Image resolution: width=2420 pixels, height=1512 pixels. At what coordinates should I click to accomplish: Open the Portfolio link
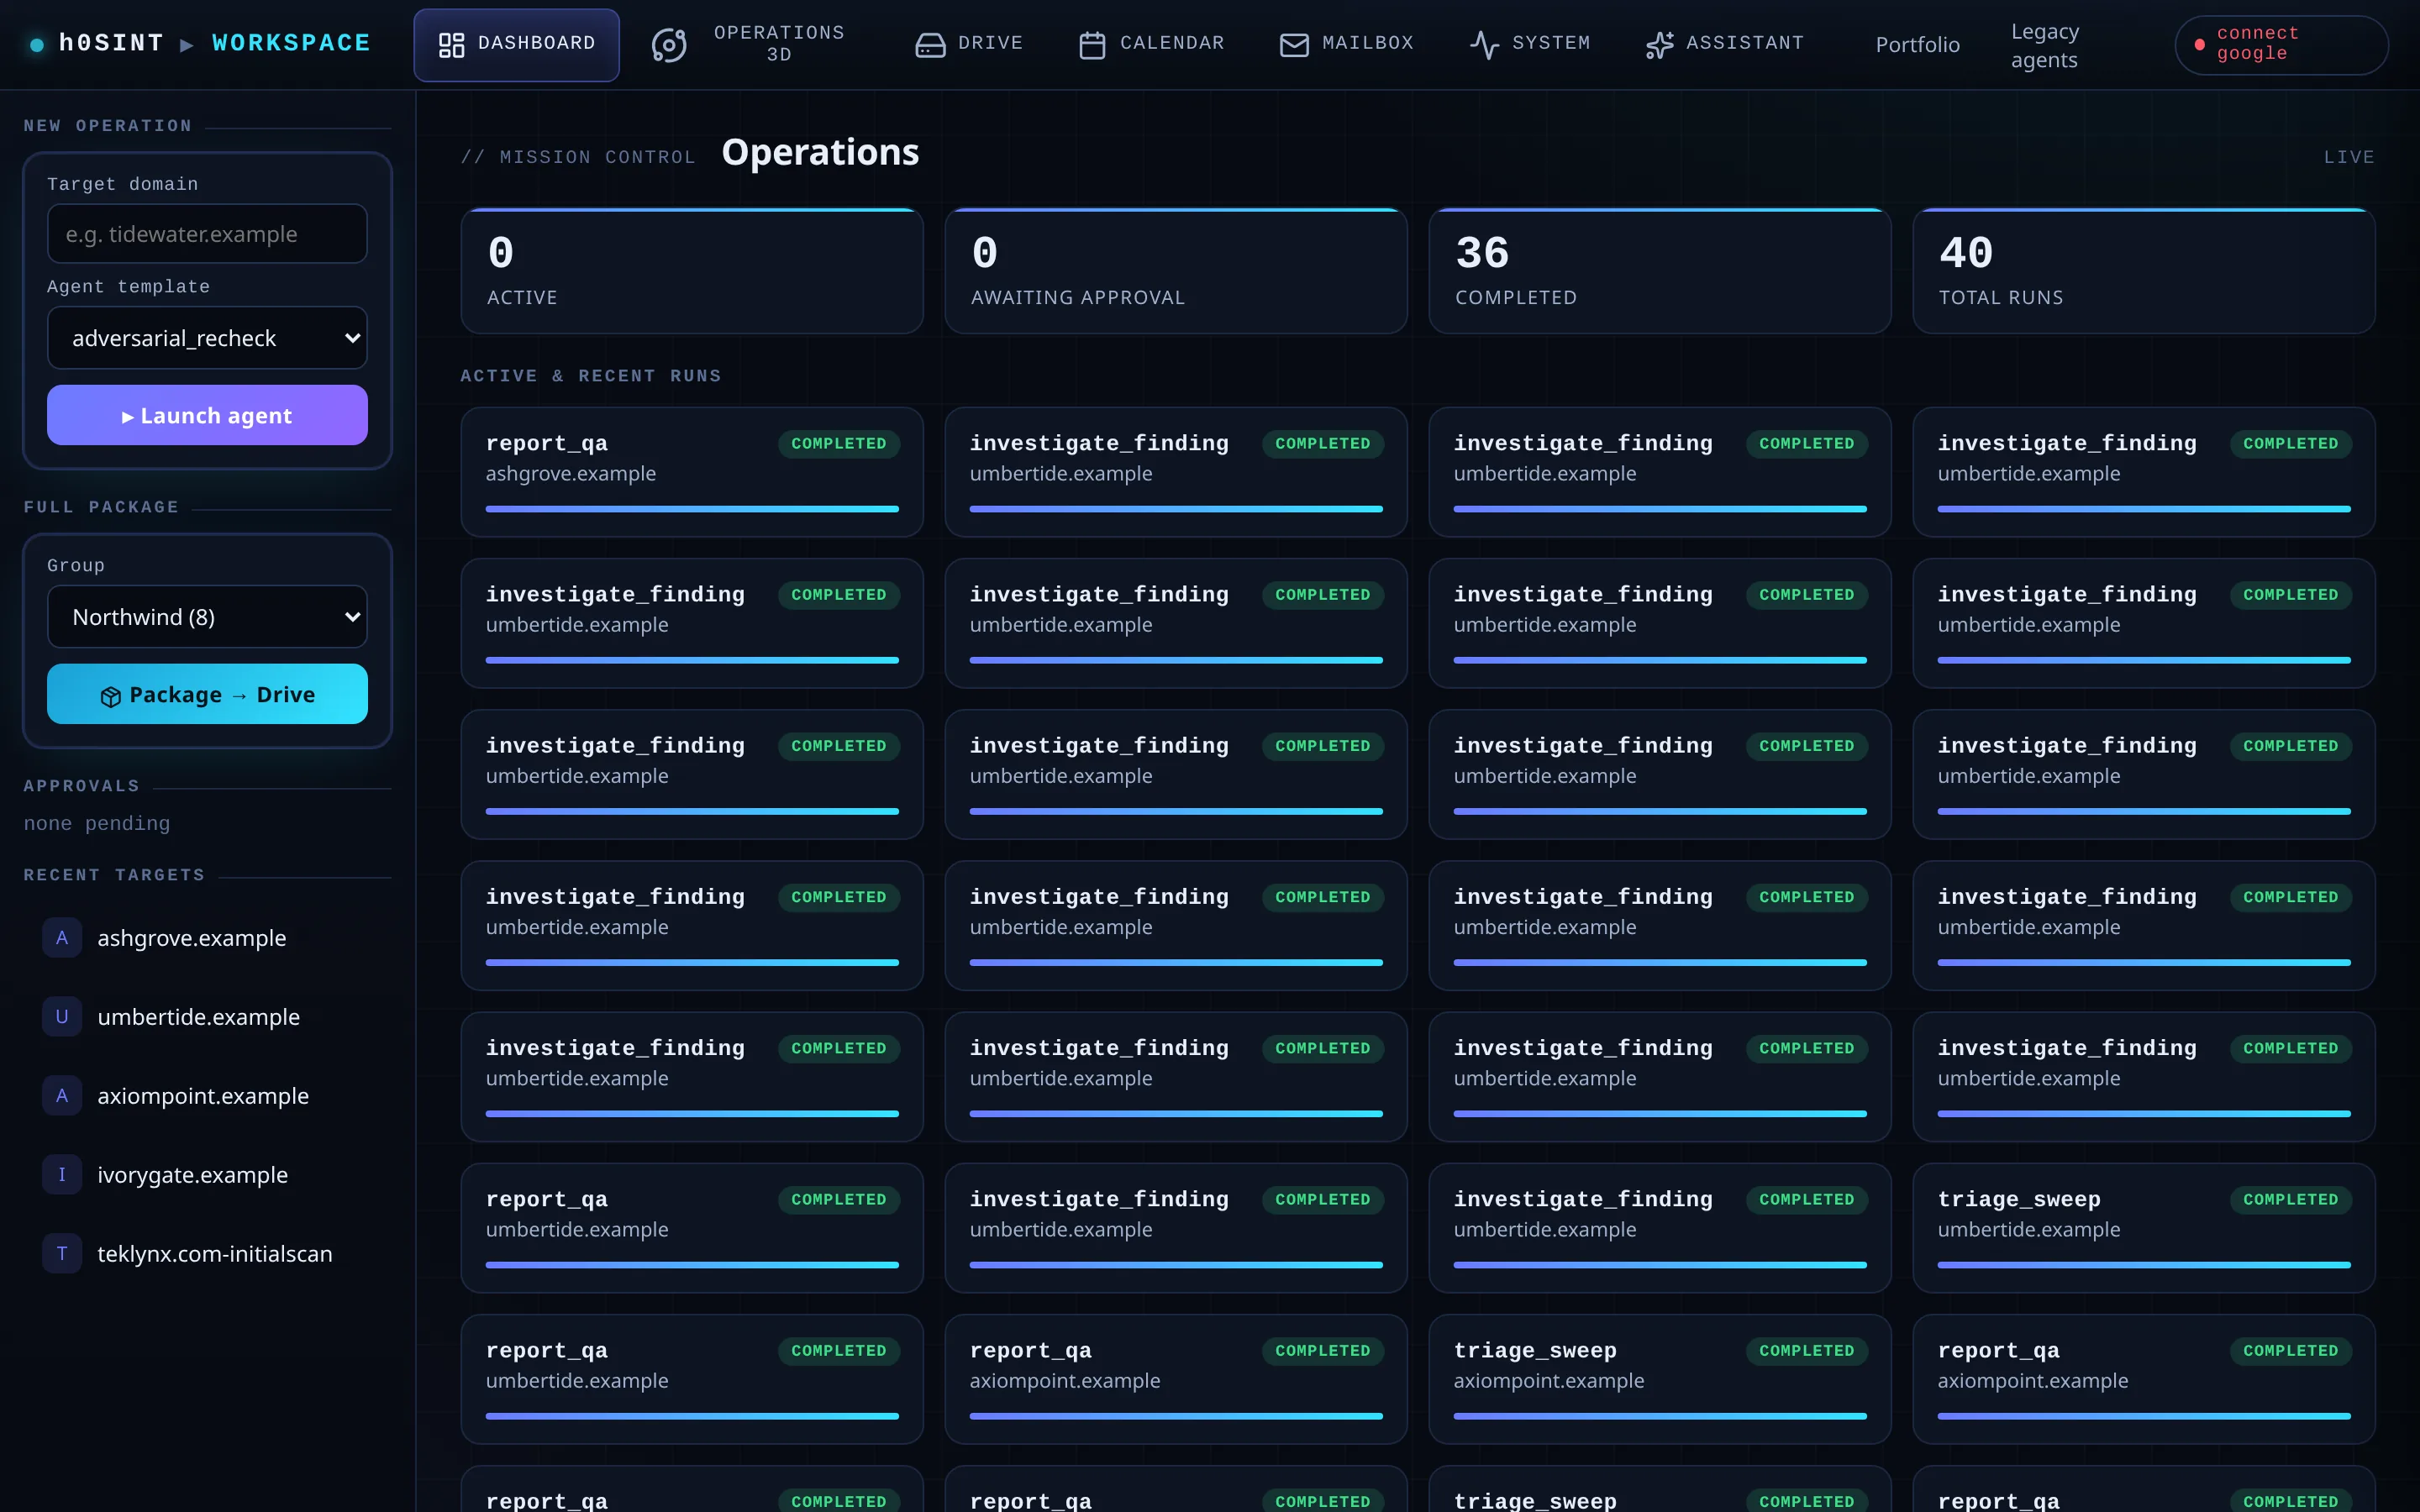1917,44
